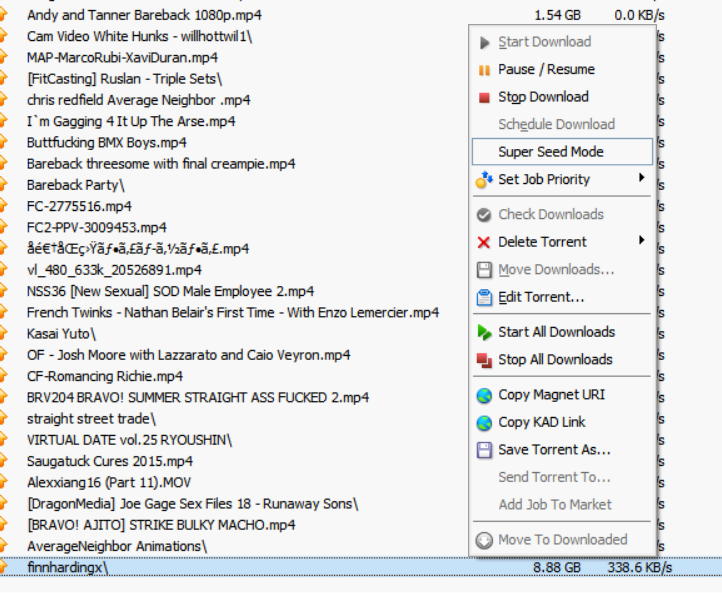Click the Copy Magnet URI globe icon

(484, 395)
